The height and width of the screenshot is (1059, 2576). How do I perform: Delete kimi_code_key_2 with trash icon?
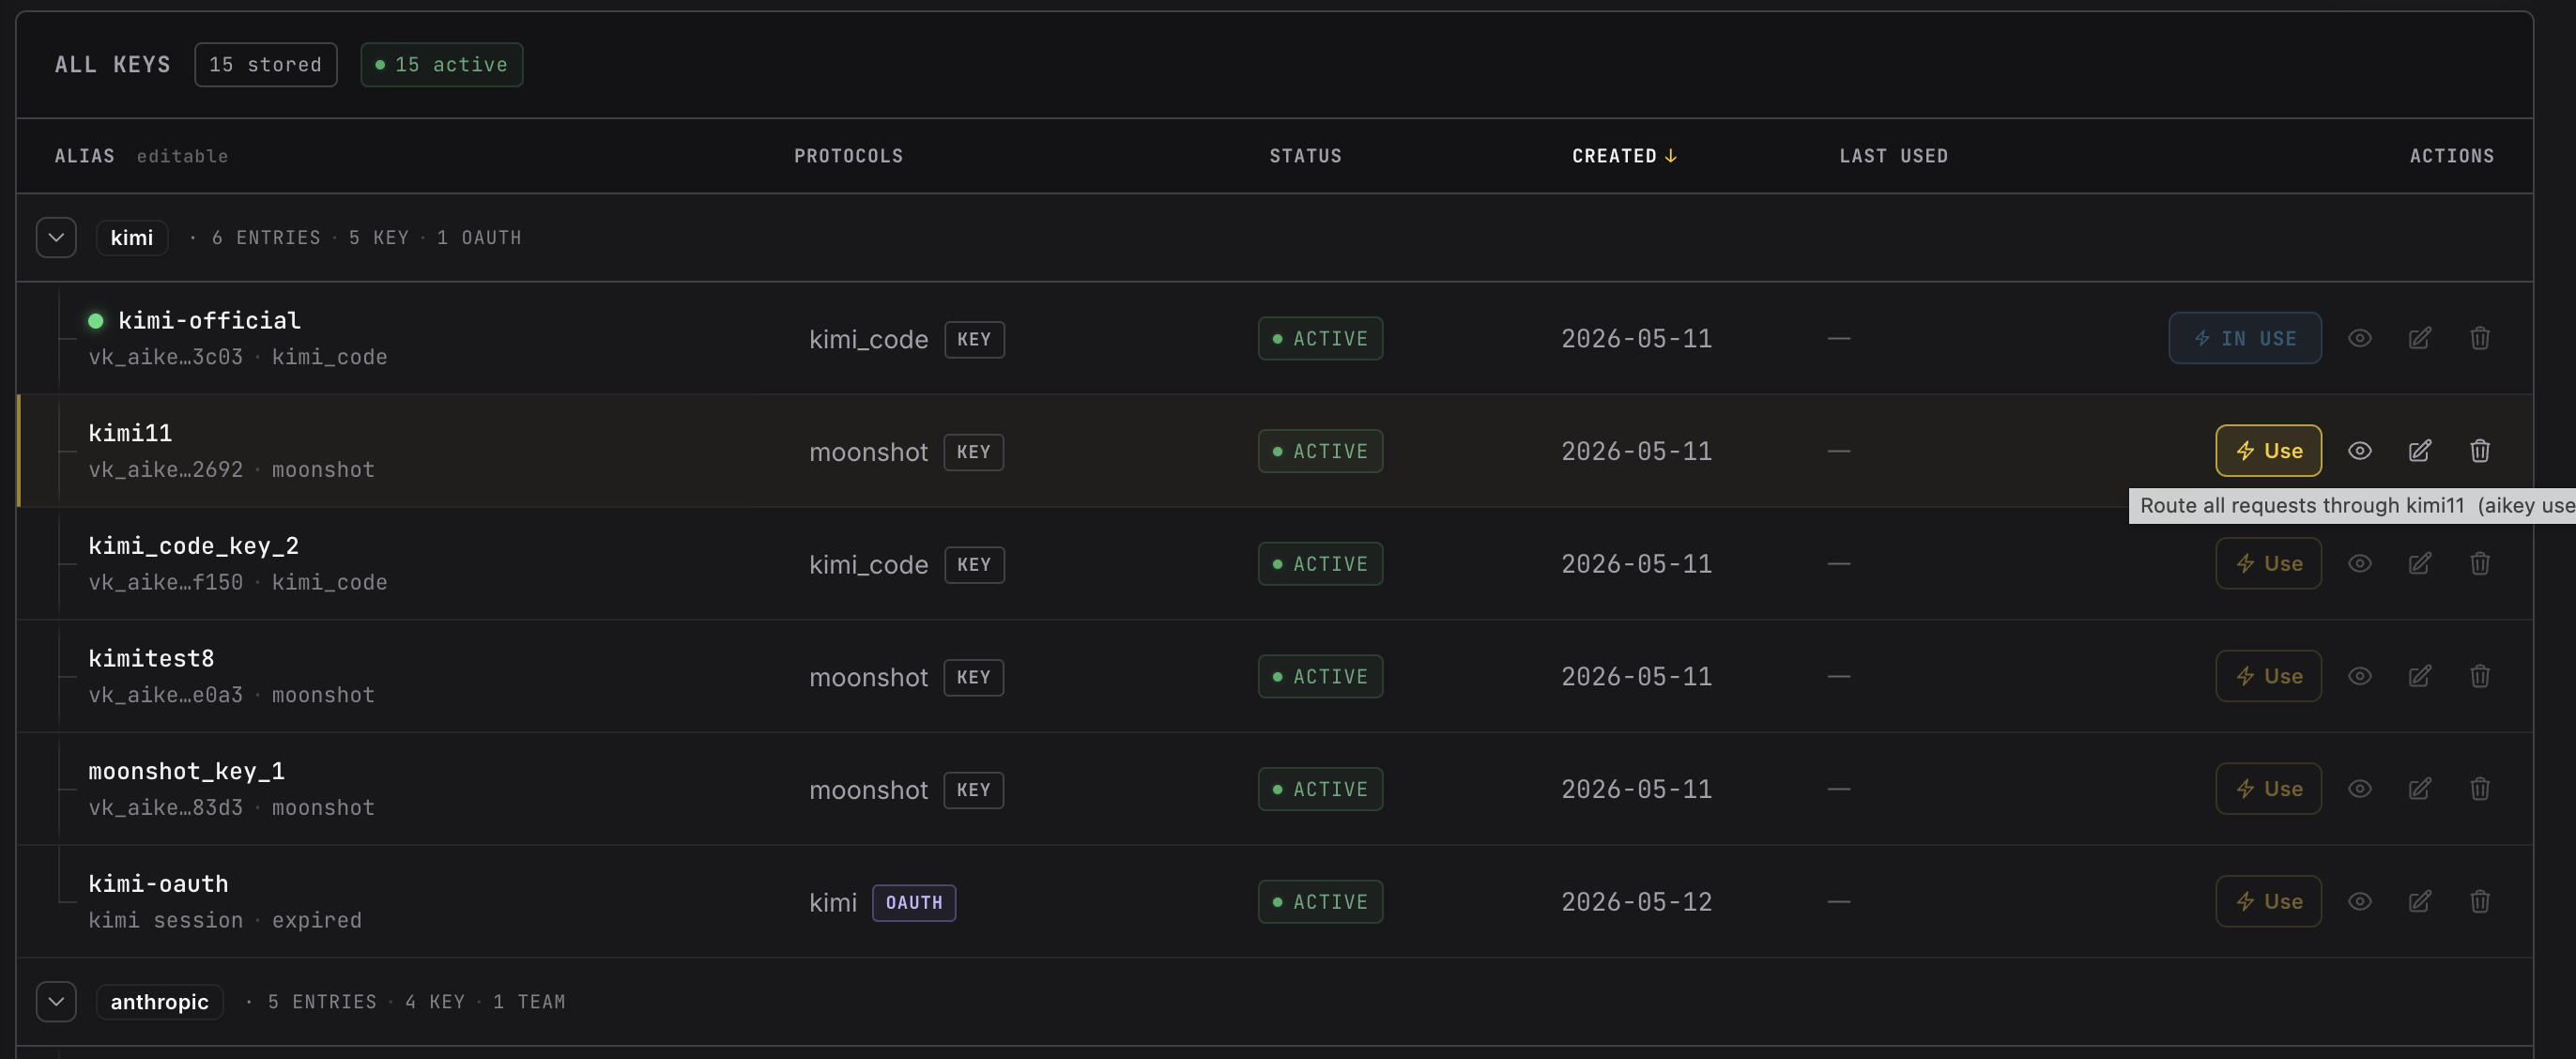2480,564
